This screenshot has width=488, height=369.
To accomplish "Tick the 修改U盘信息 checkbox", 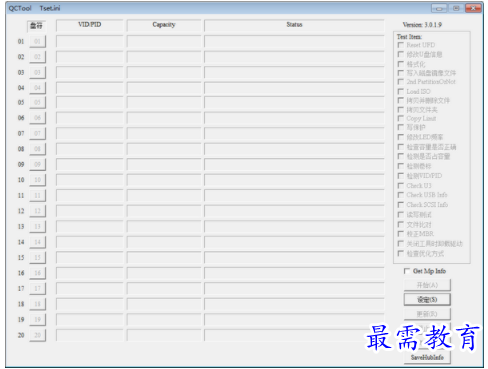I will (x=401, y=54).
